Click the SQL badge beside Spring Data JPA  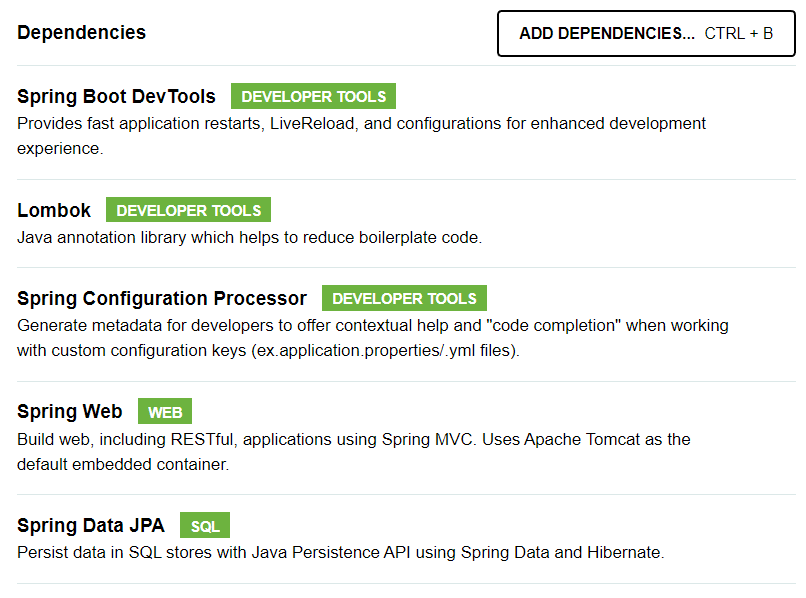tap(204, 525)
